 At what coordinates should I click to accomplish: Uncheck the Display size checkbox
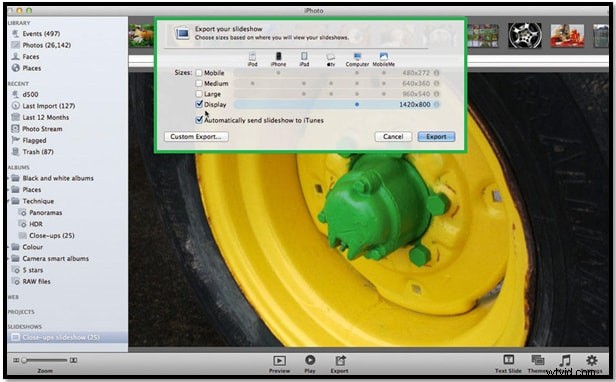pos(199,104)
